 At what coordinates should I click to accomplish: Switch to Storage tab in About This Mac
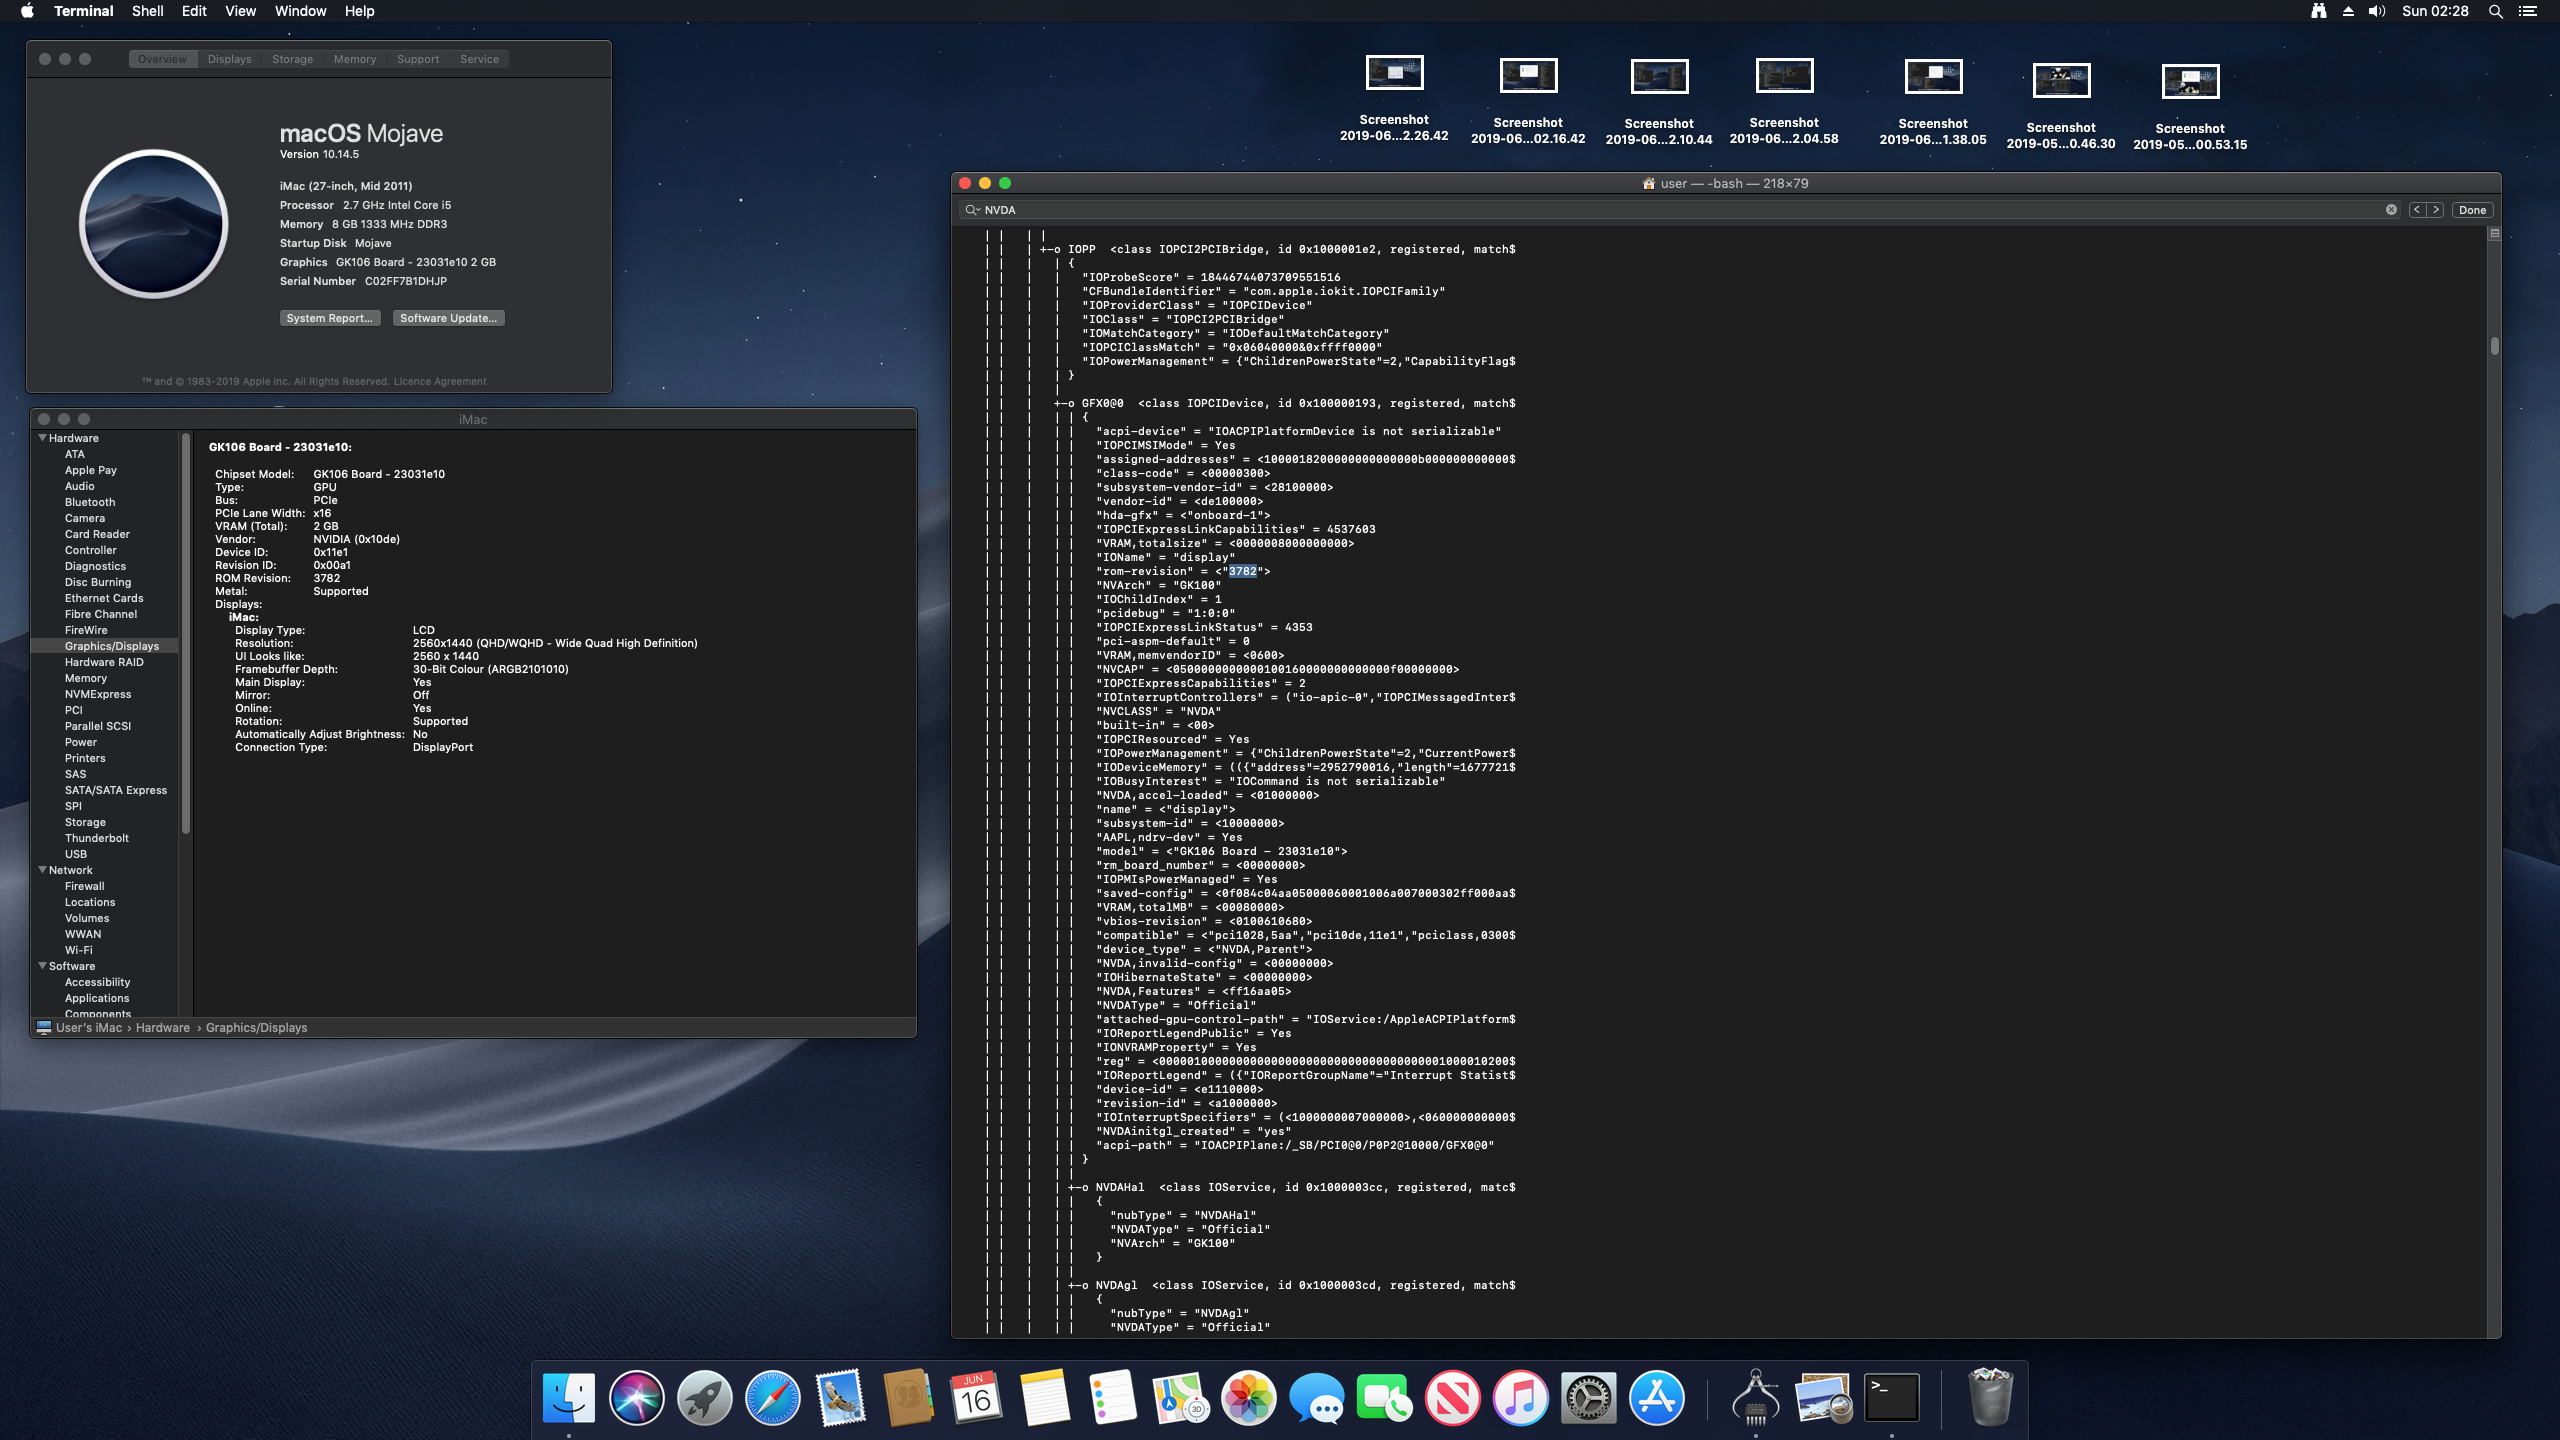292,59
